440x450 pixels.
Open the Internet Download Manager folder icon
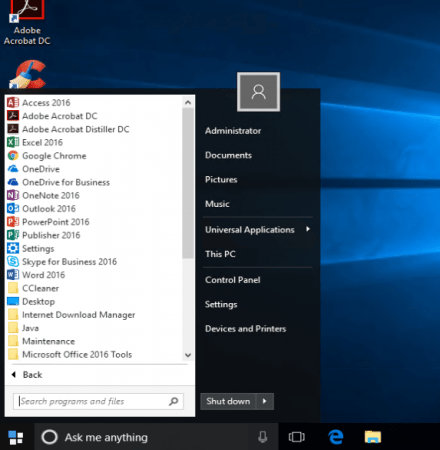click(13, 314)
